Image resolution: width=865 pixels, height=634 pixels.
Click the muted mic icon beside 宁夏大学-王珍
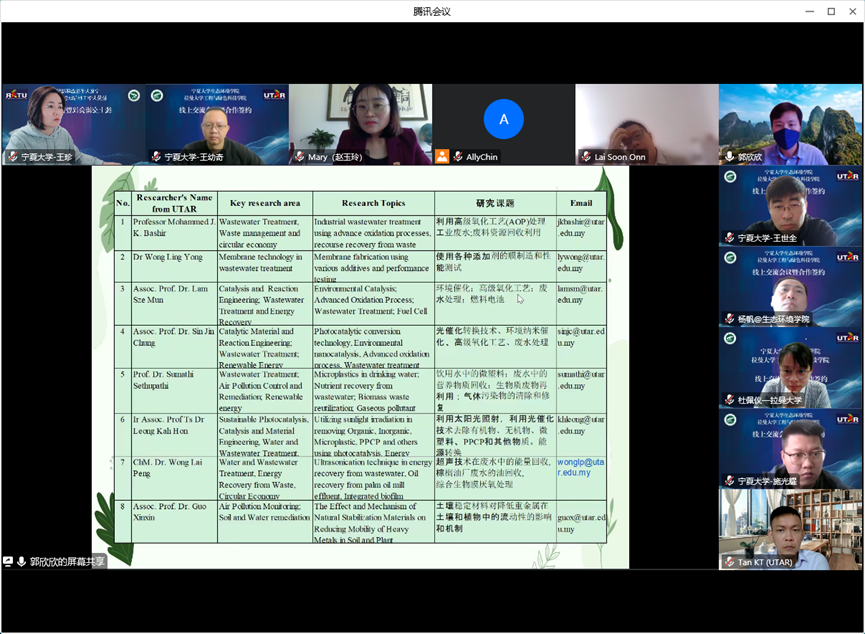pos(12,157)
